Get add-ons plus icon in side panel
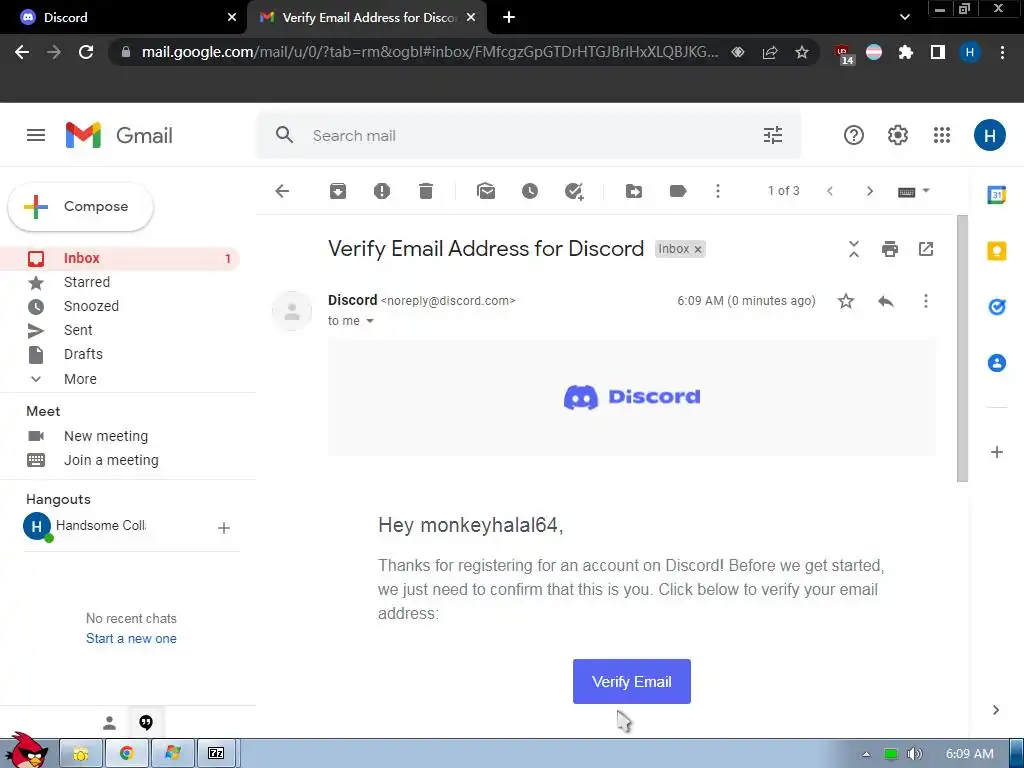 [997, 452]
